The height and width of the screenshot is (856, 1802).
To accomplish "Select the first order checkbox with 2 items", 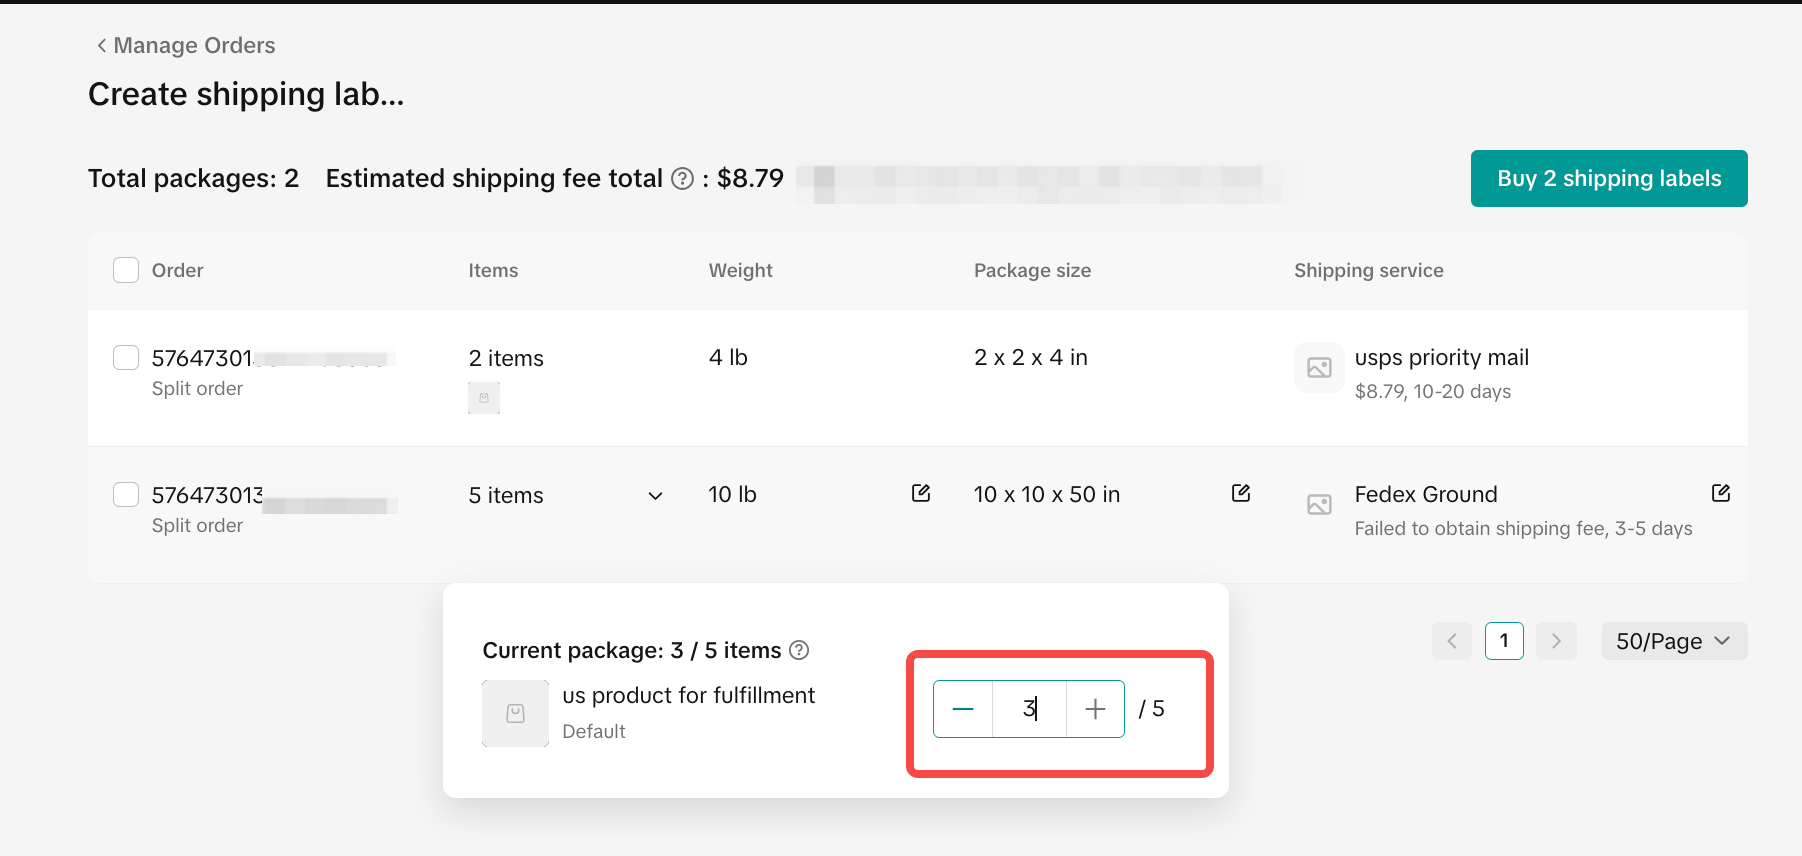I will [126, 358].
